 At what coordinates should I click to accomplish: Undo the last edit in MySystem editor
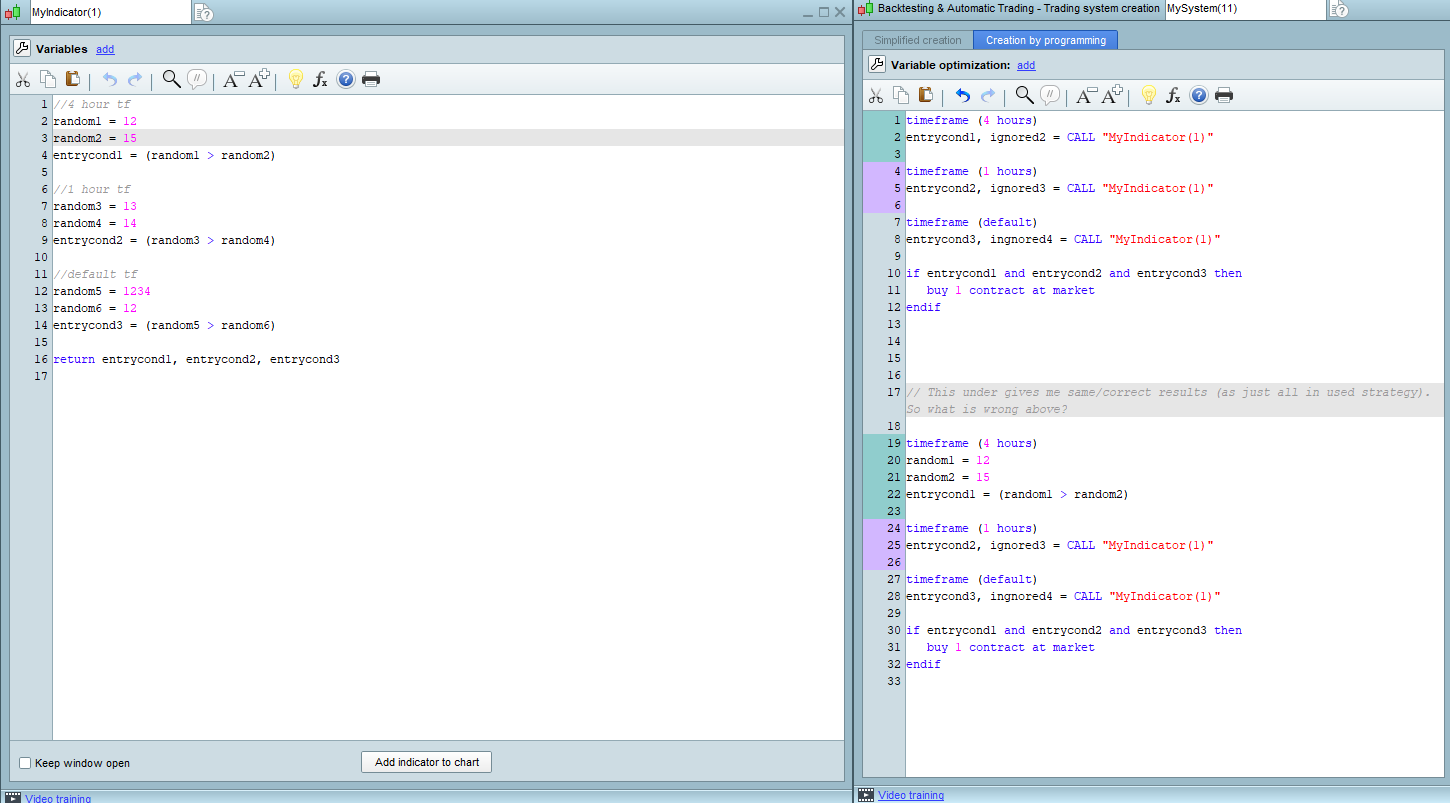pyautogui.click(x=962, y=96)
